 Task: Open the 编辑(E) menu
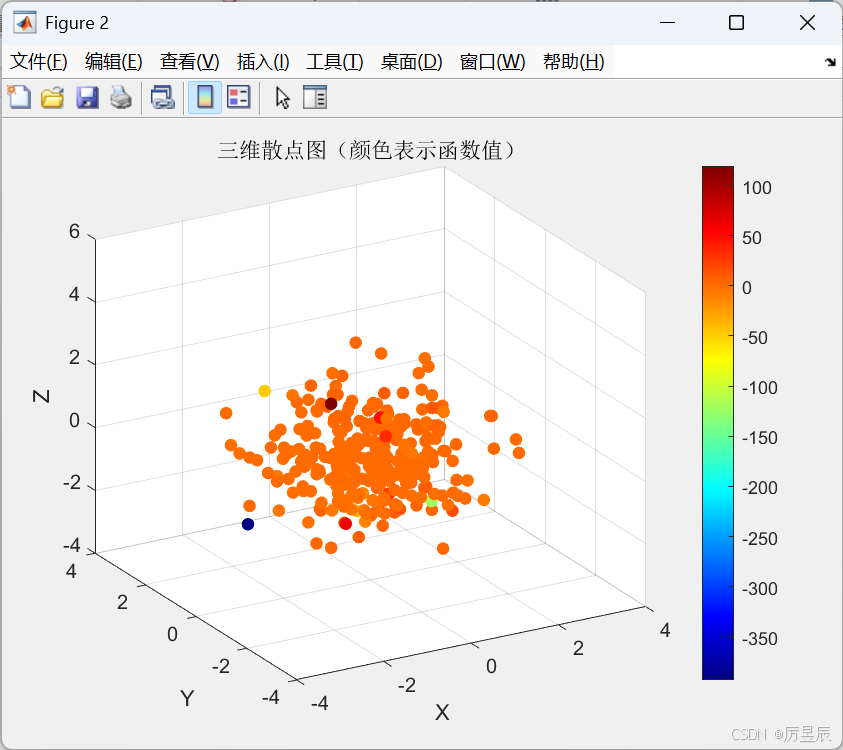[113, 61]
